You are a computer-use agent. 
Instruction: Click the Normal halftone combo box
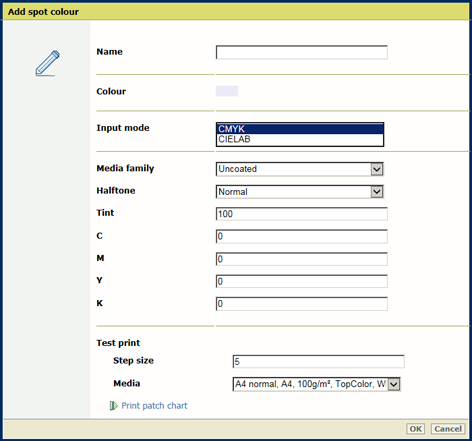click(300, 192)
